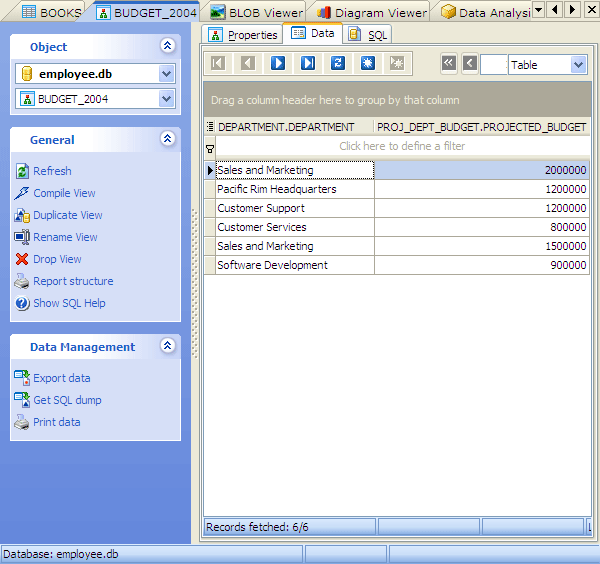Click the Export data link
Image resolution: width=600 pixels, height=564 pixels.
coord(62,378)
